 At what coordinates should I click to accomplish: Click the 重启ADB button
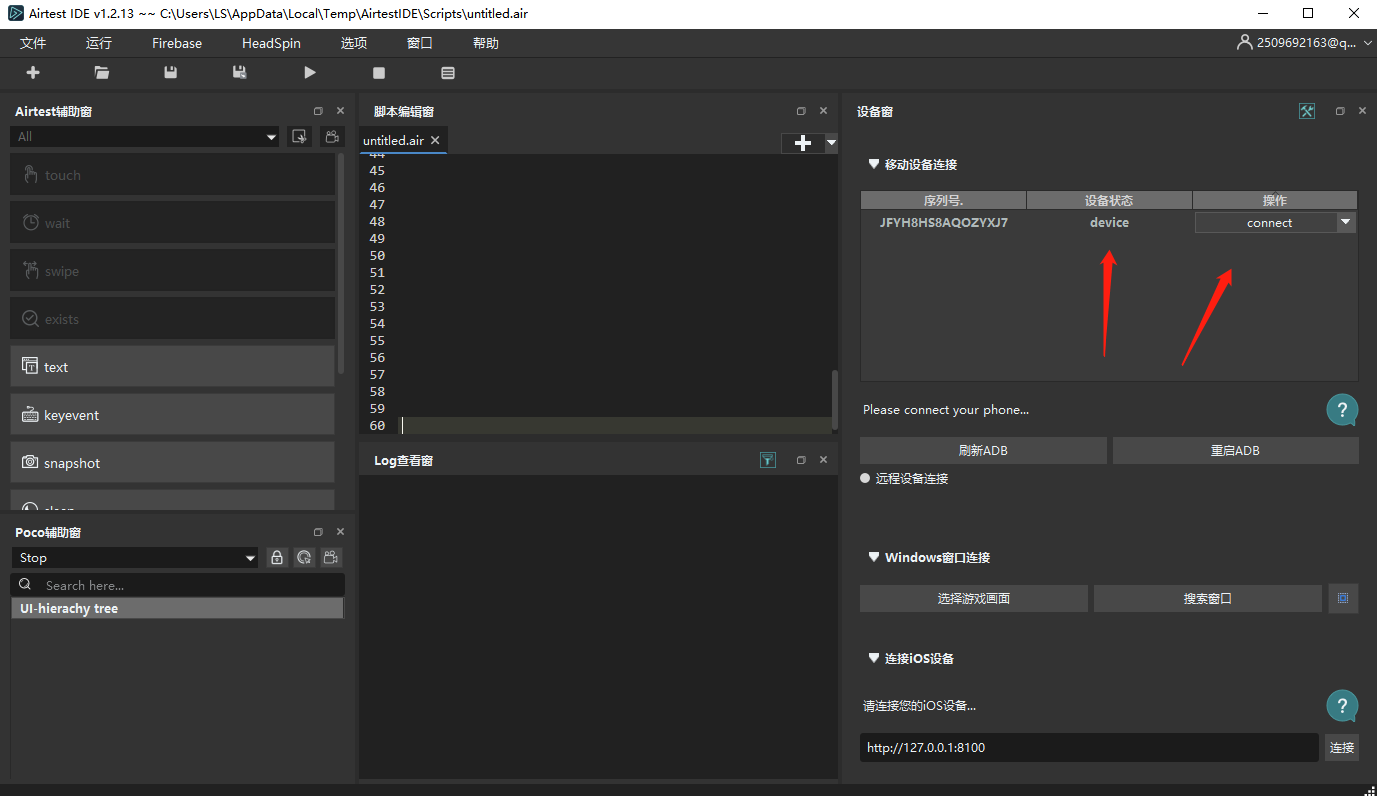1235,450
